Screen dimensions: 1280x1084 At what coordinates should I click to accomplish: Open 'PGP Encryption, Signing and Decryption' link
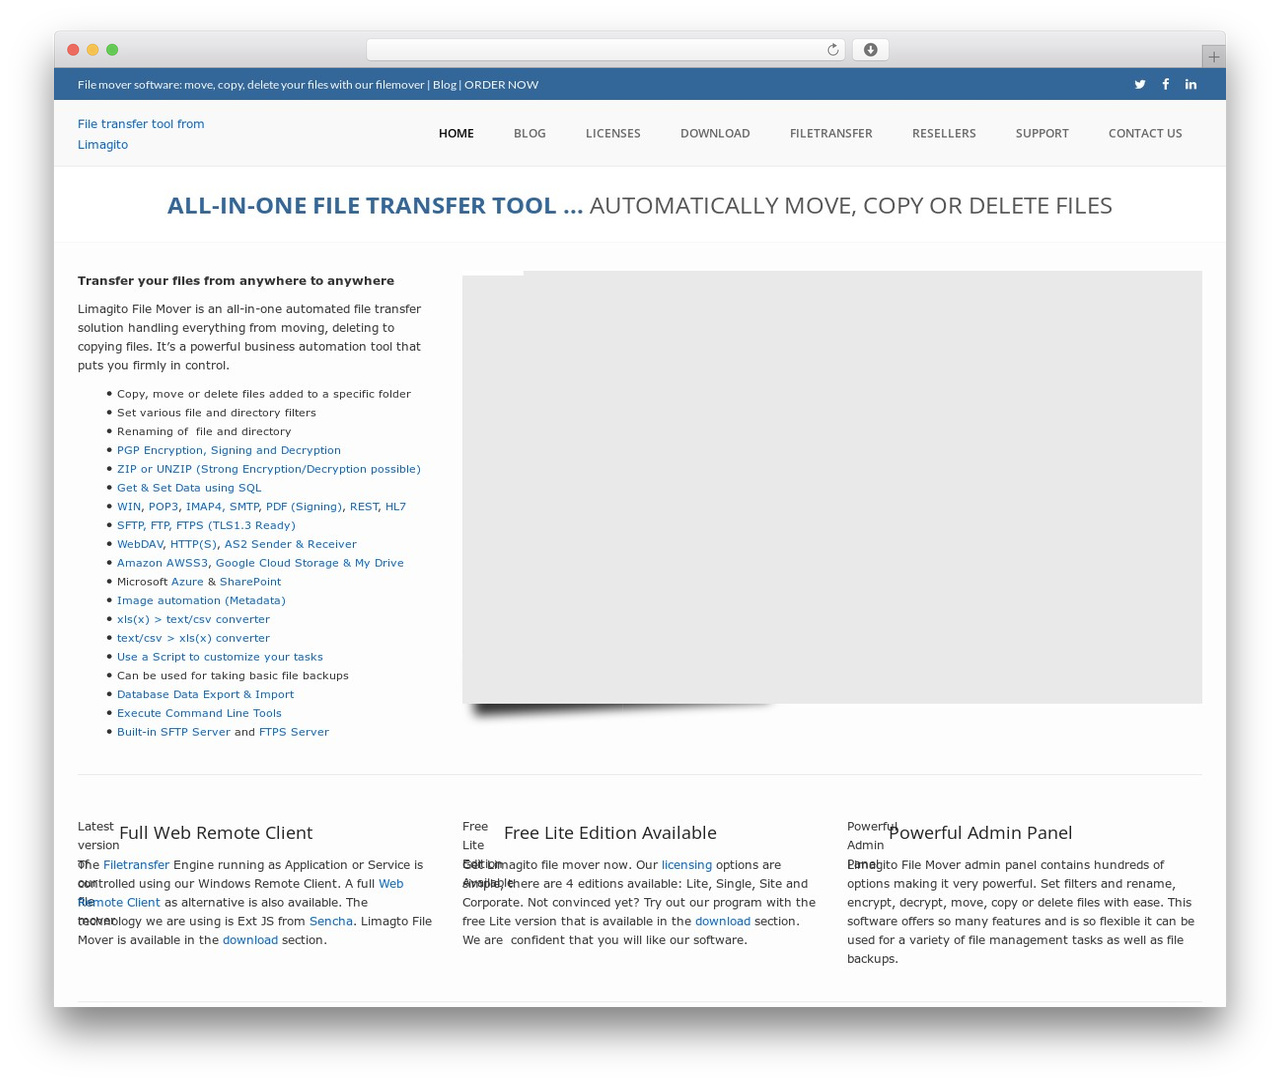point(229,450)
